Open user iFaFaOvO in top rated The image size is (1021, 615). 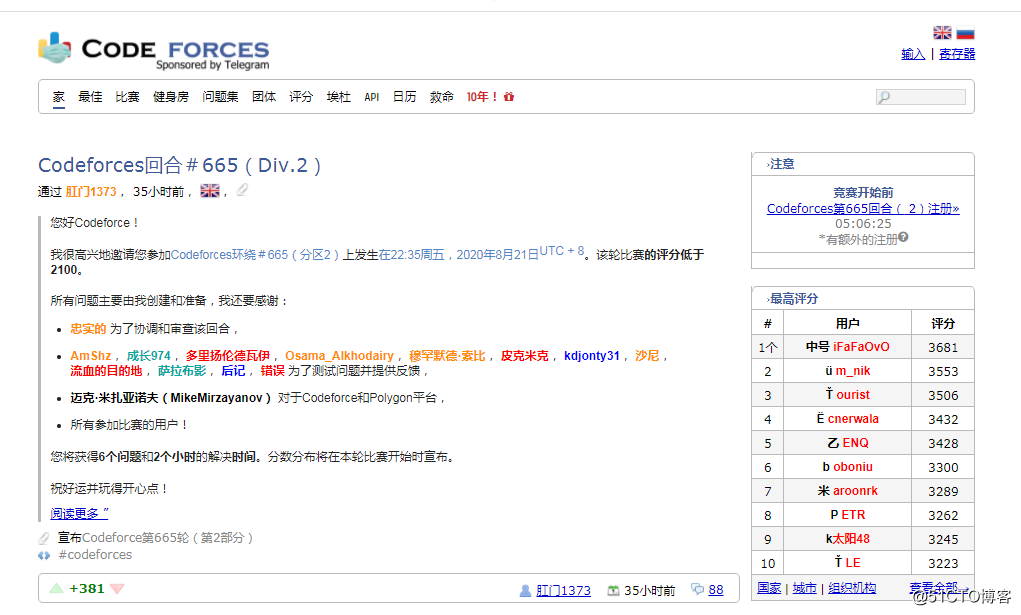861,347
